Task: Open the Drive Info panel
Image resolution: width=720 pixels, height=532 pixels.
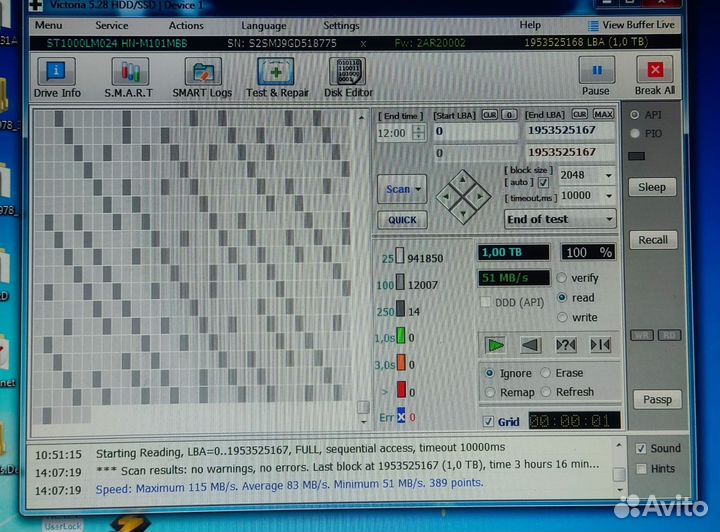Action: [57, 77]
